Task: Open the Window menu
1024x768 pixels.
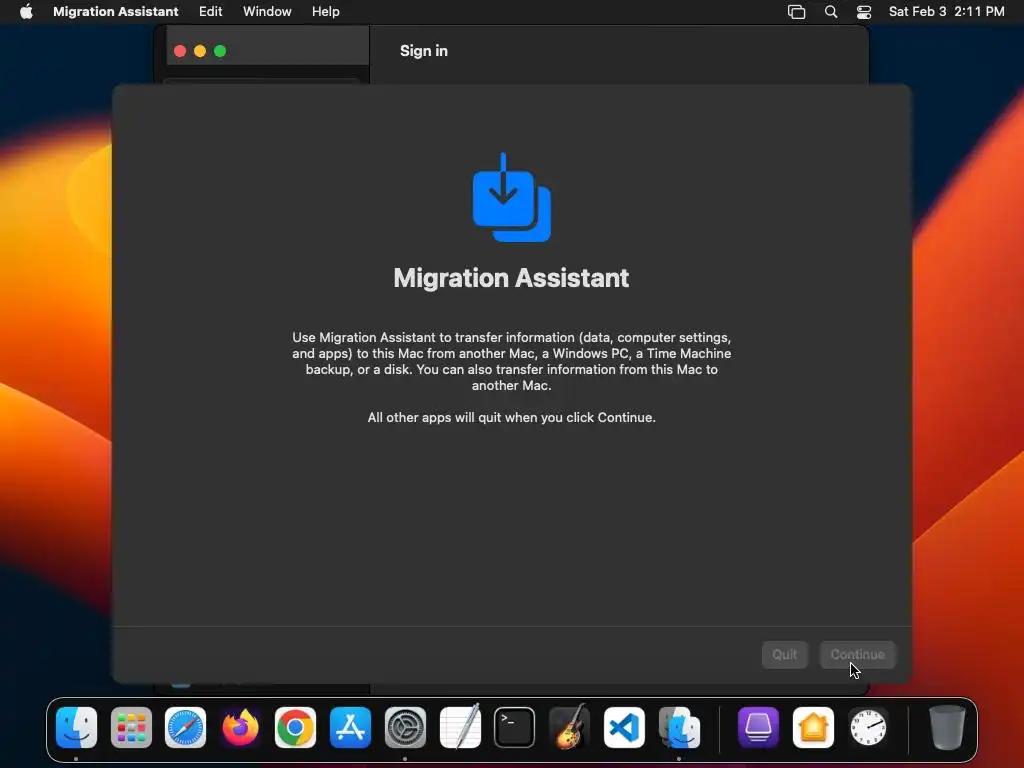Action: click(267, 12)
